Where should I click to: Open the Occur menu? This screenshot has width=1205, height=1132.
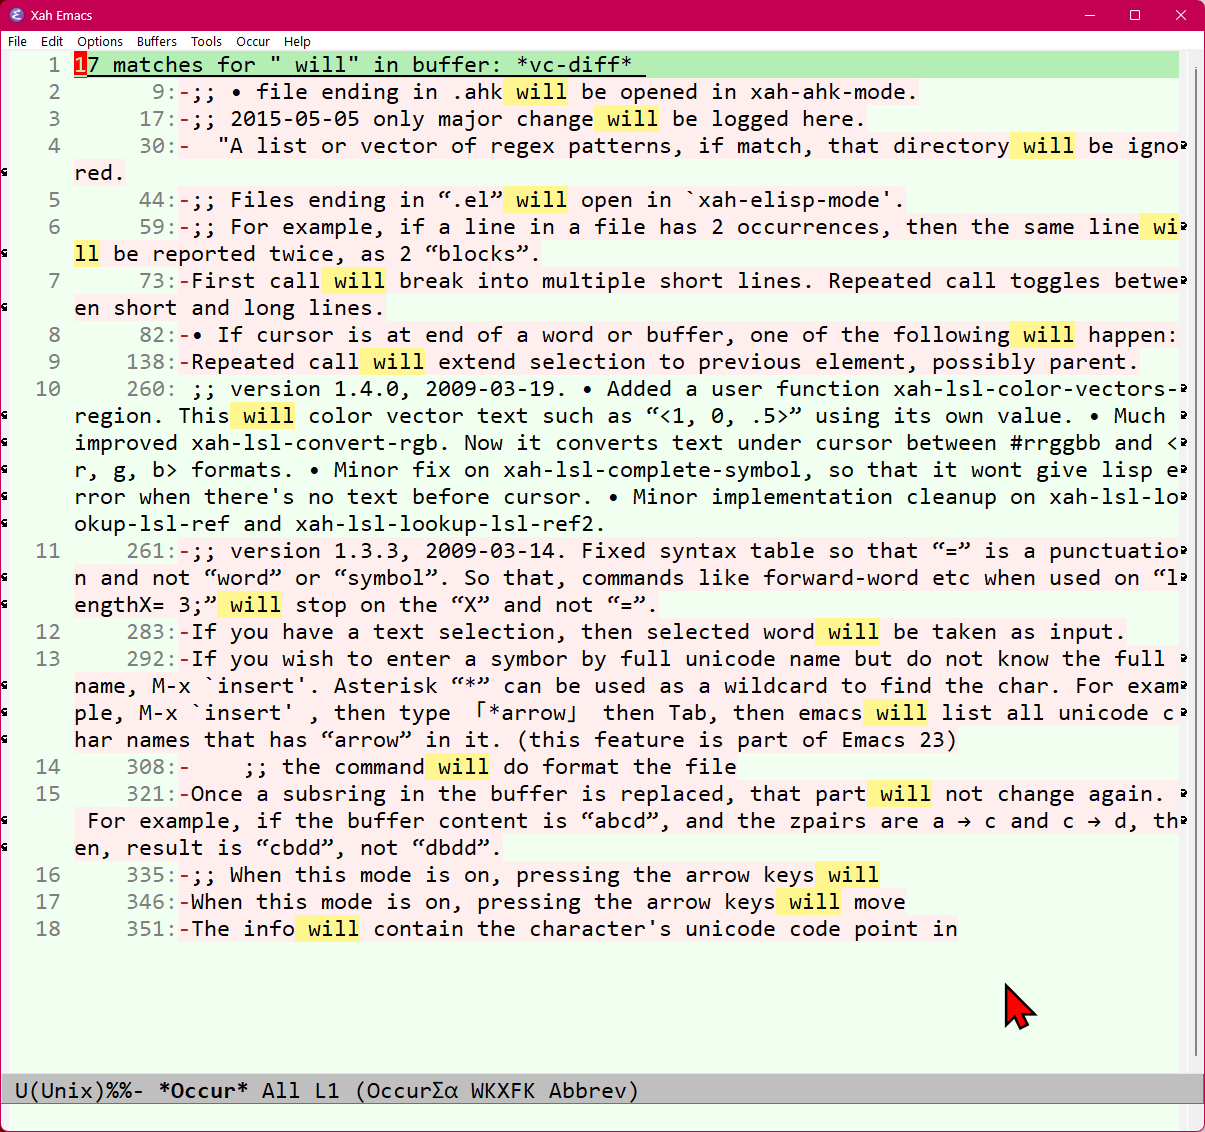253,41
